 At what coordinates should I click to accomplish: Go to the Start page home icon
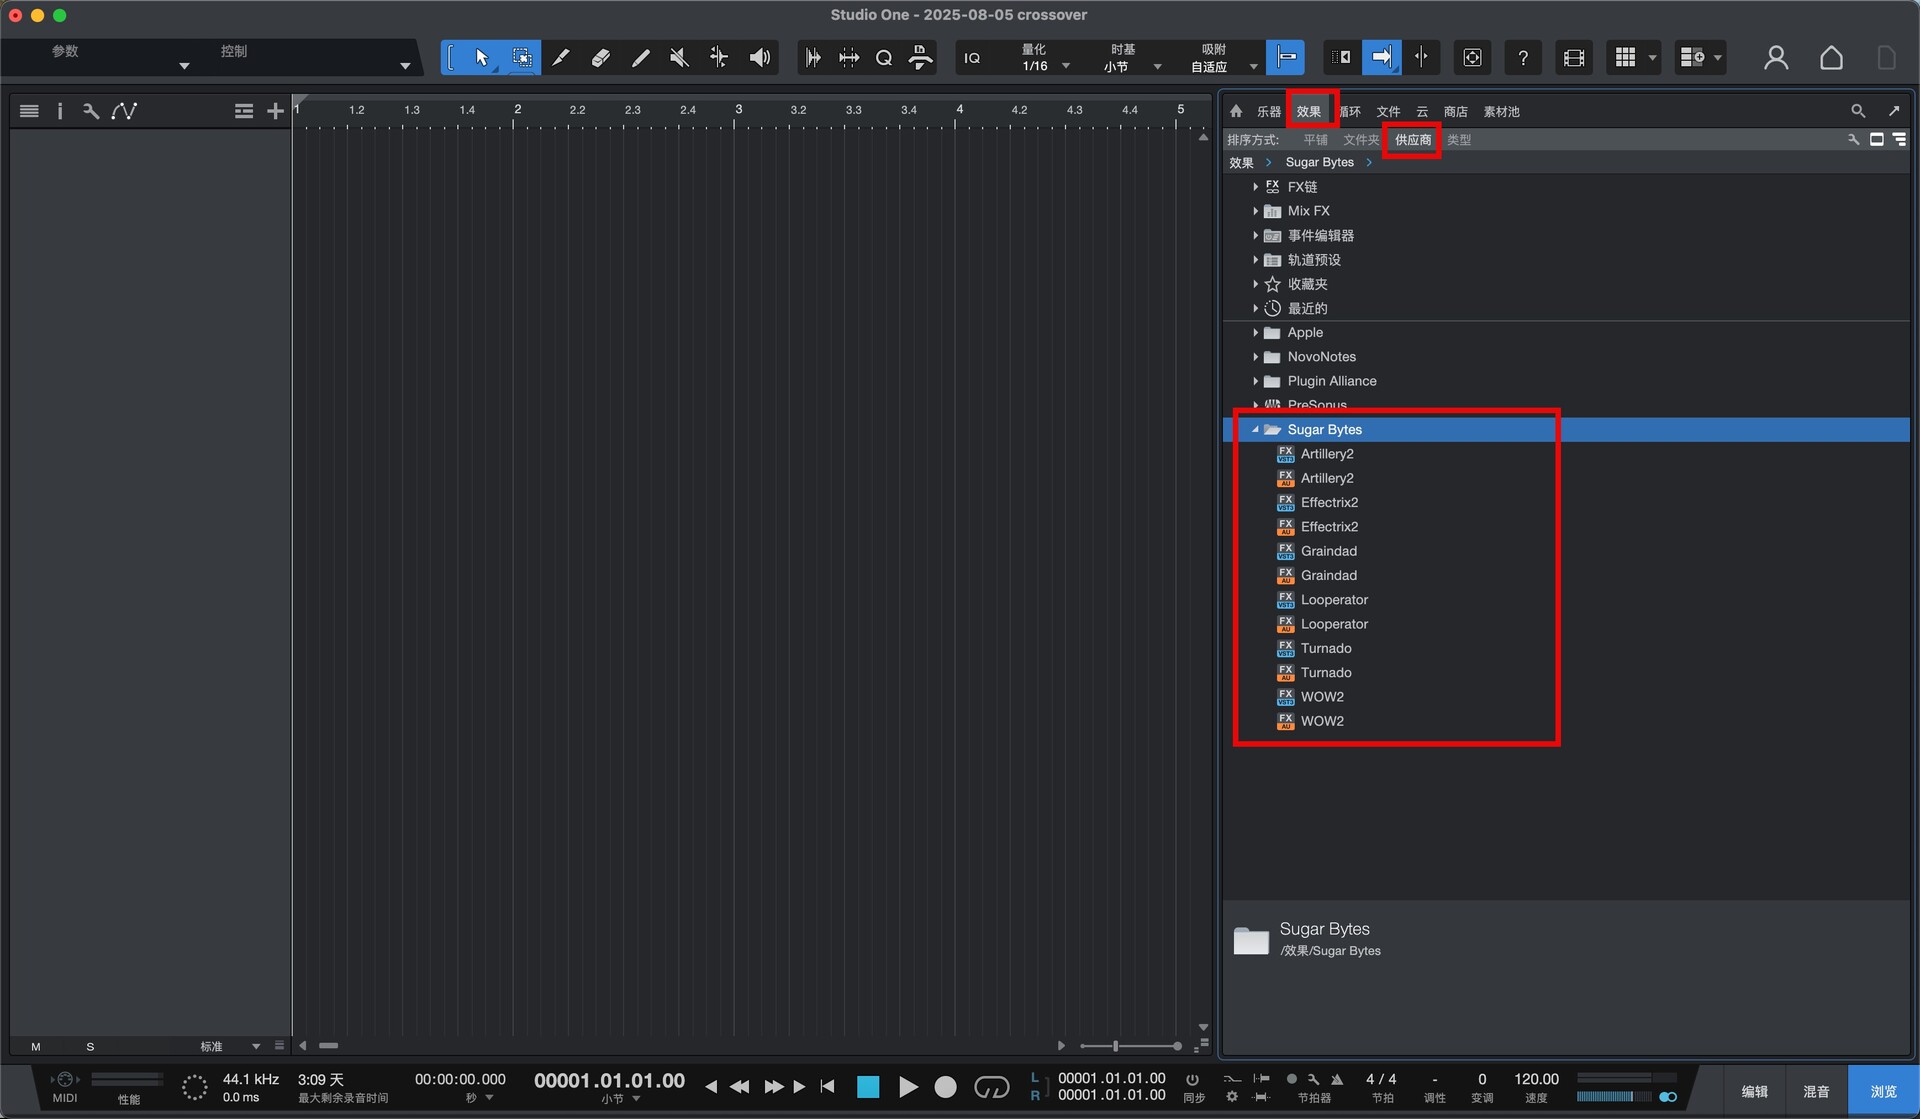(1831, 58)
